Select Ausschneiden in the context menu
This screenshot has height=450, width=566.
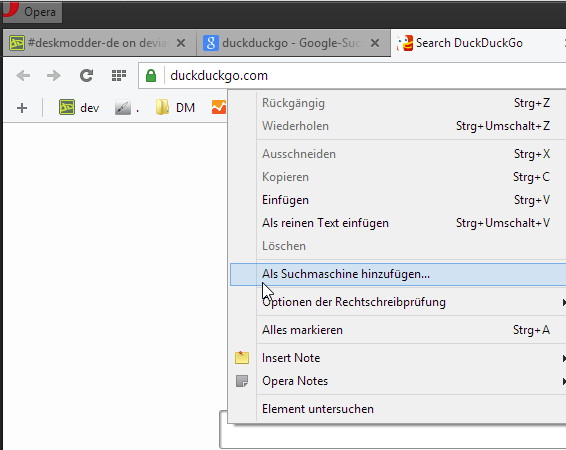pos(398,154)
